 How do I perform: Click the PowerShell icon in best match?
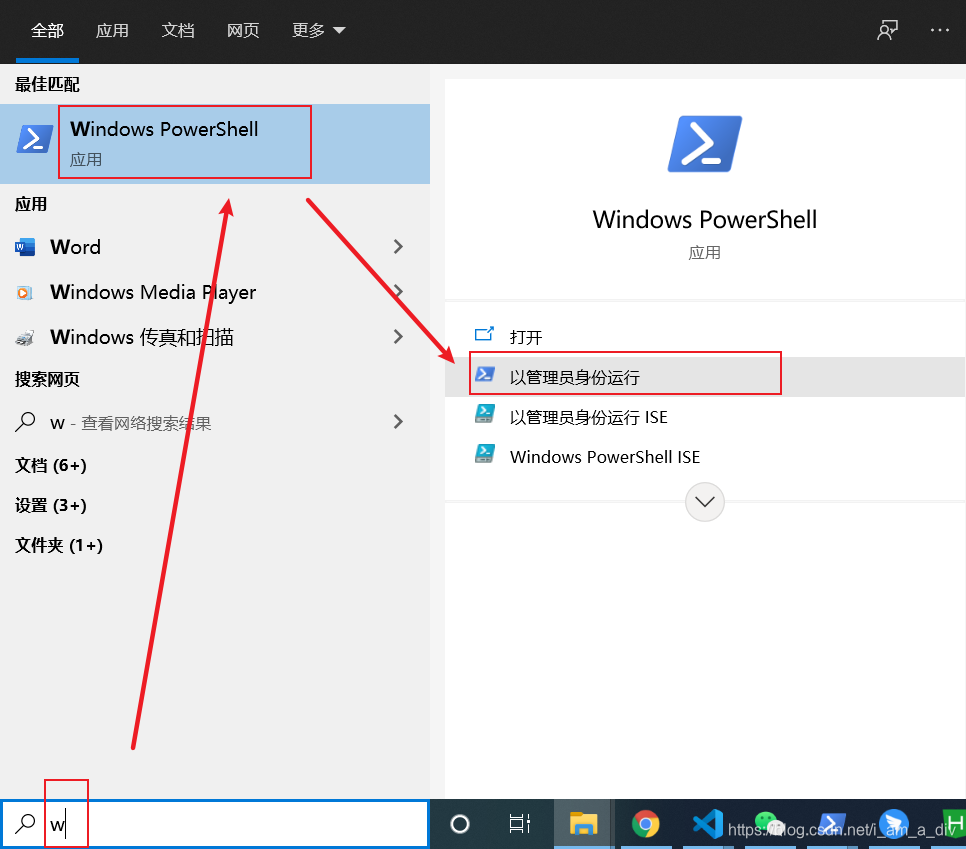click(x=34, y=139)
